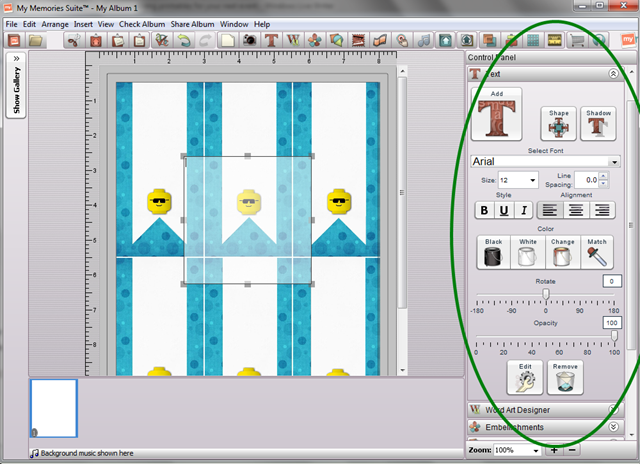
Task: Set text alignment to center
Action: pos(576,211)
